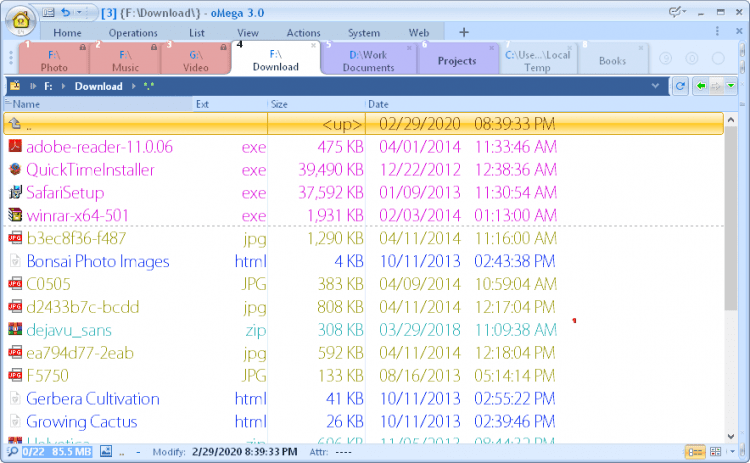
Task: Open the view mode dropdown in the status bar
Action: [x=733, y=452]
